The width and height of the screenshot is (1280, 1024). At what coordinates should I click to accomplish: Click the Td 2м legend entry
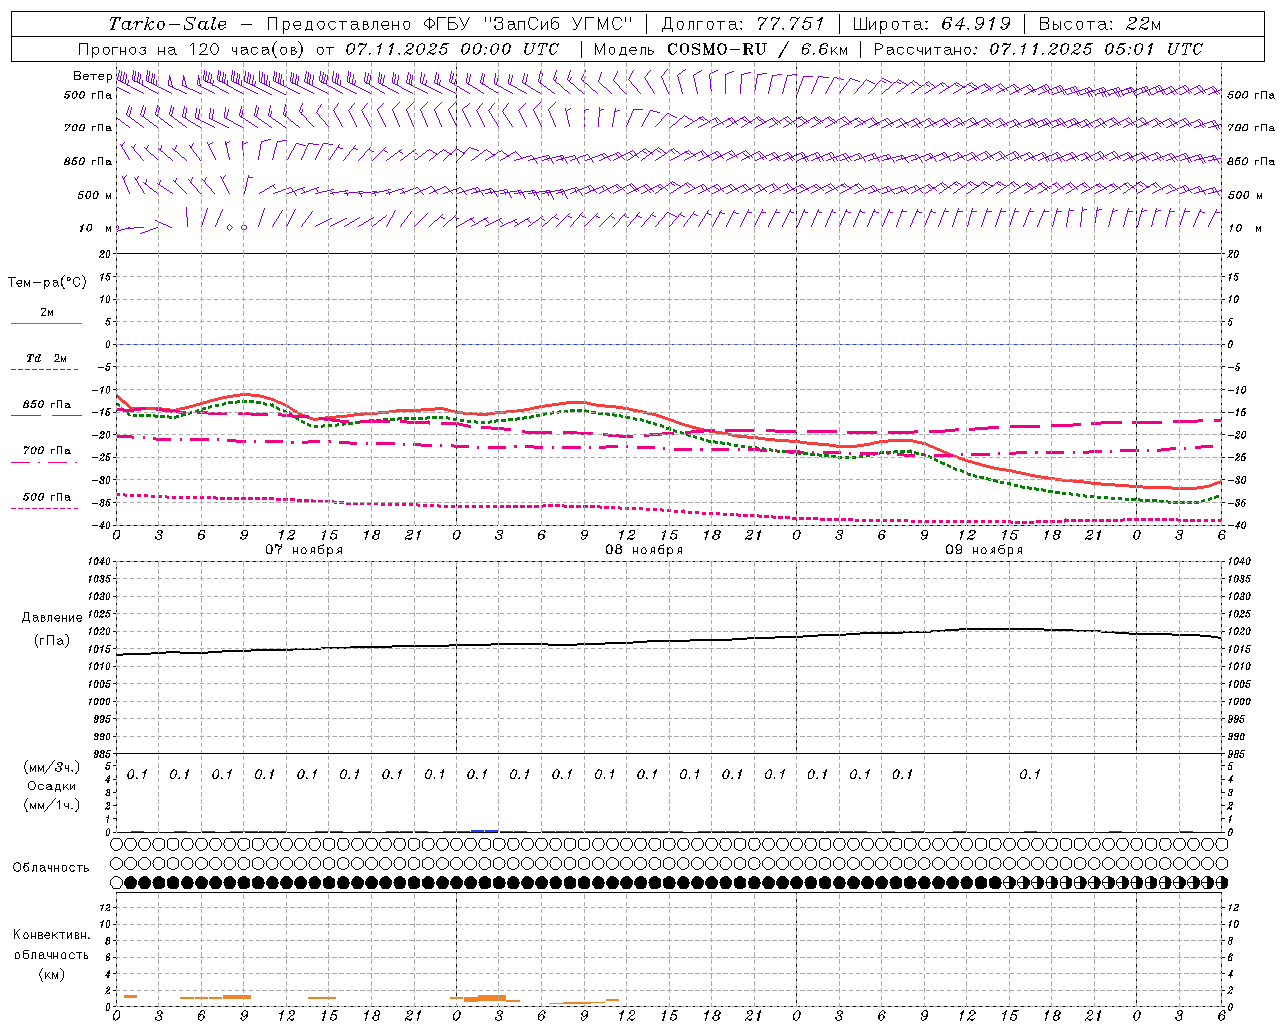[x=46, y=358]
